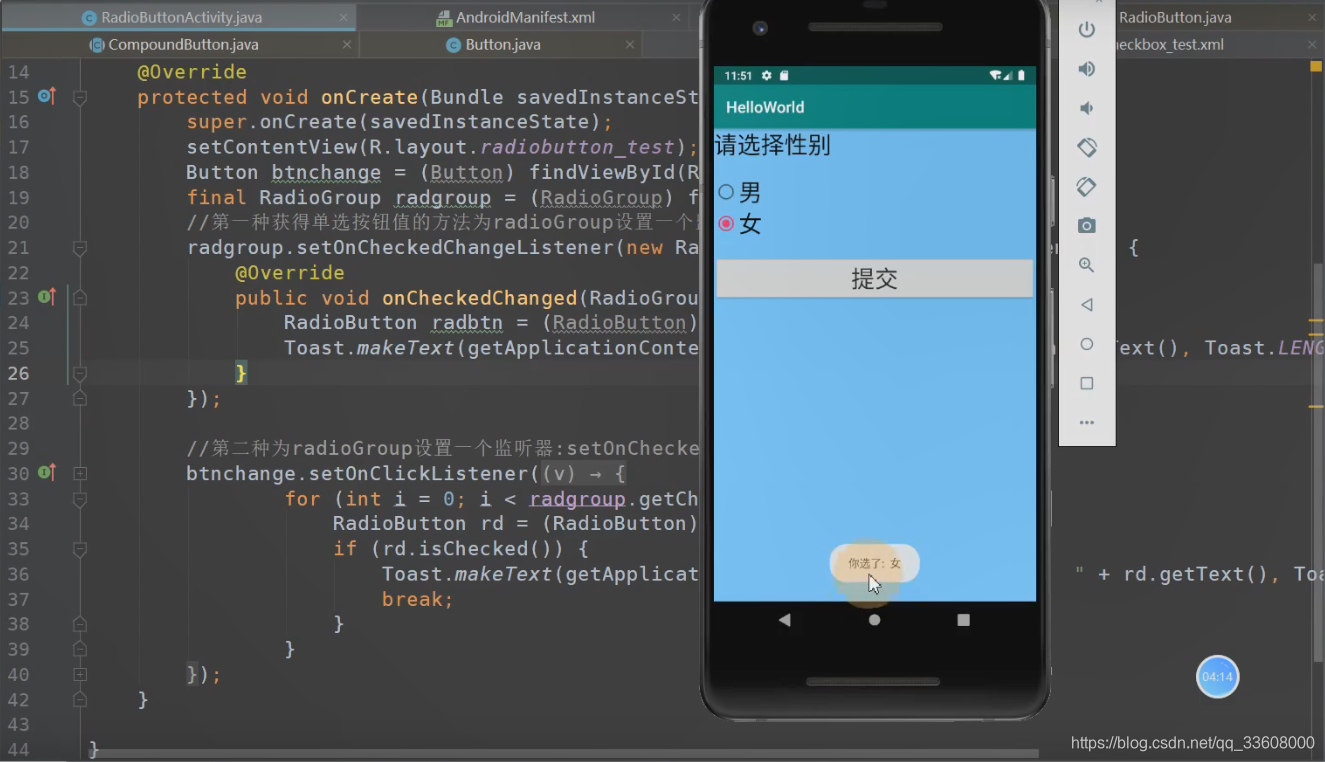Click the settings gear in phone status bar
The image size is (1325, 762).
[x=767, y=76]
